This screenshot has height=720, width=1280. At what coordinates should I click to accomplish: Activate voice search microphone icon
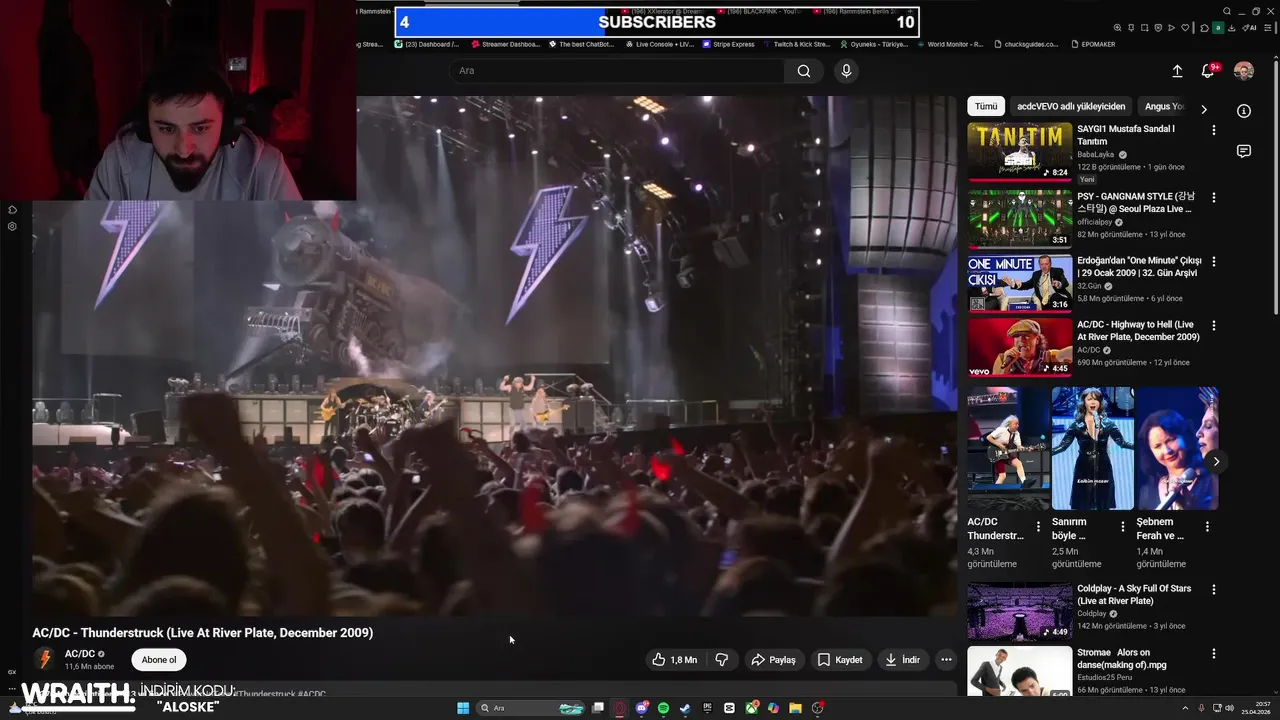pos(846,71)
